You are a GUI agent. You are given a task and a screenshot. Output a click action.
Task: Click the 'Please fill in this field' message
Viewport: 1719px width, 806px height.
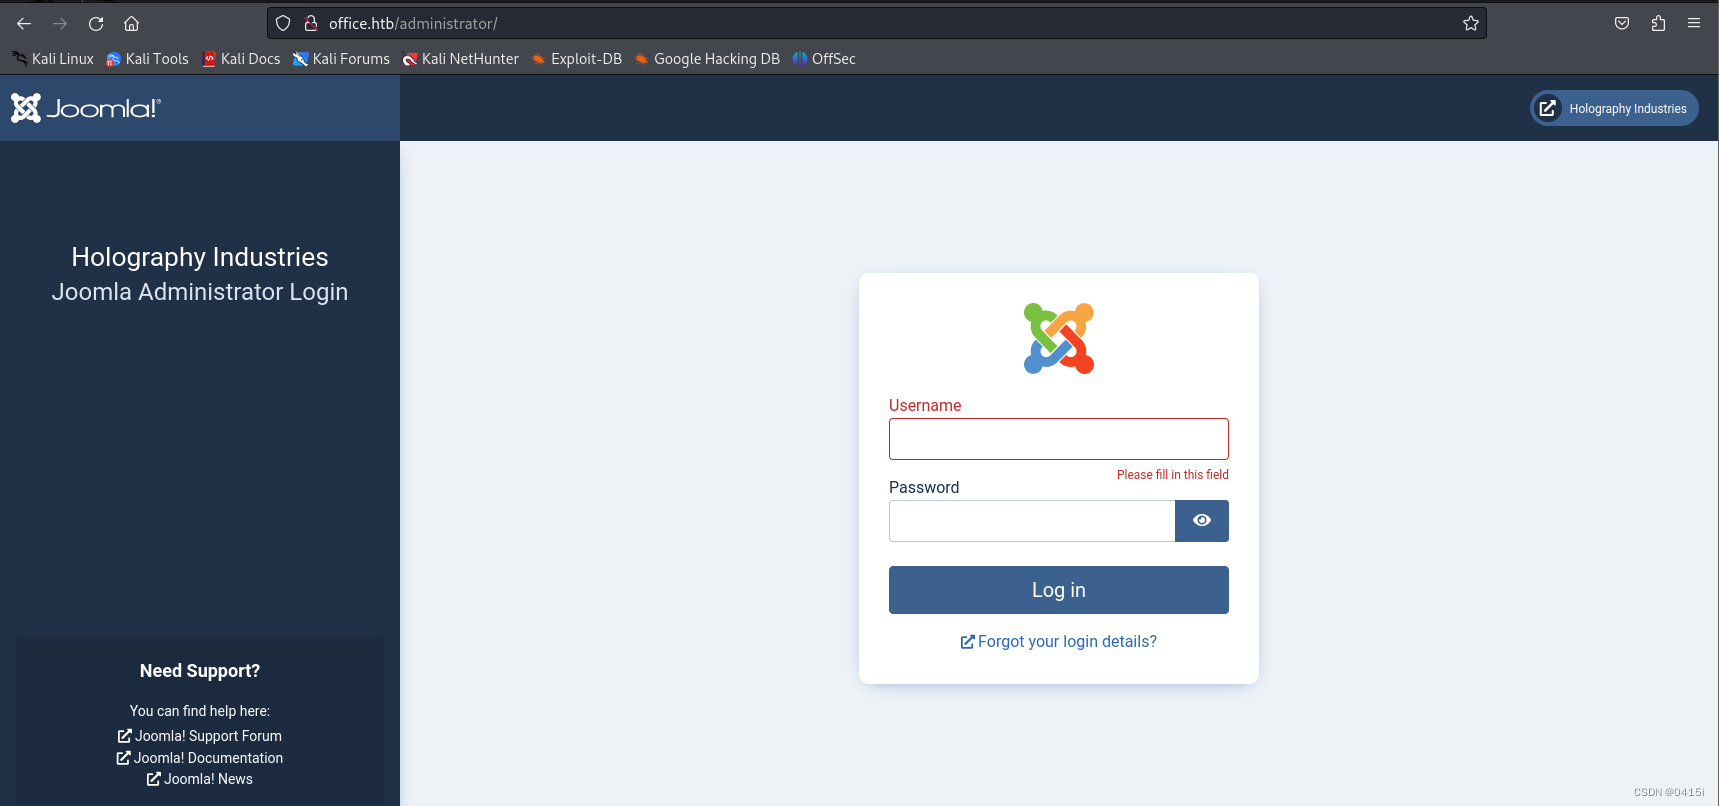click(1173, 475)
